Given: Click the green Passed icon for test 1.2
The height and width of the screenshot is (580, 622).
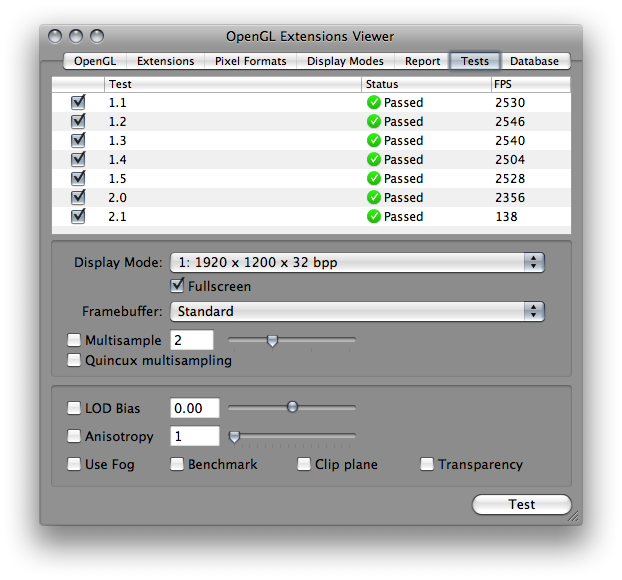Looking at the screenshot, I should click(374, 121).
